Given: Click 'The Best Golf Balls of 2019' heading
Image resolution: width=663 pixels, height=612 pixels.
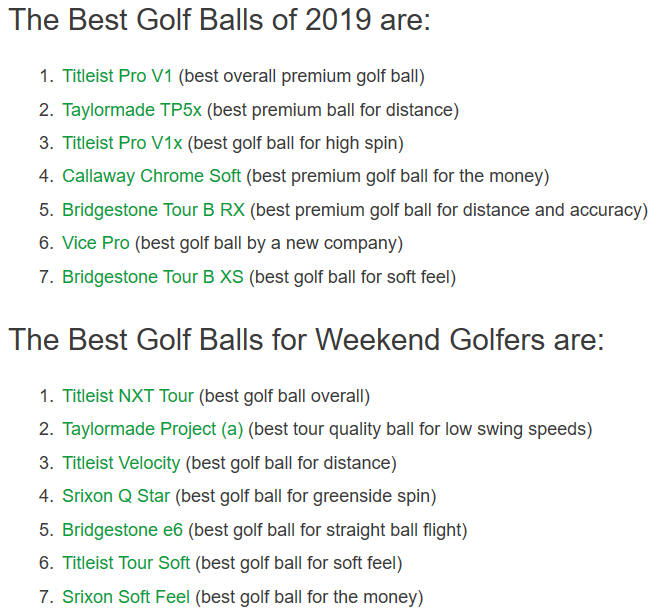Looking at the screenshot, I should point(219,19).
